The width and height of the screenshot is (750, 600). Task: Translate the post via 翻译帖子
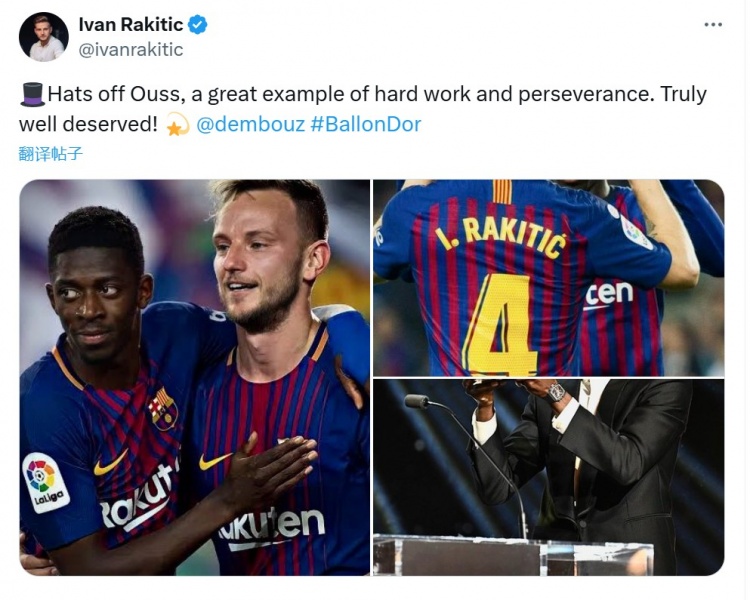pyautogui.click(x=50, y=154)
